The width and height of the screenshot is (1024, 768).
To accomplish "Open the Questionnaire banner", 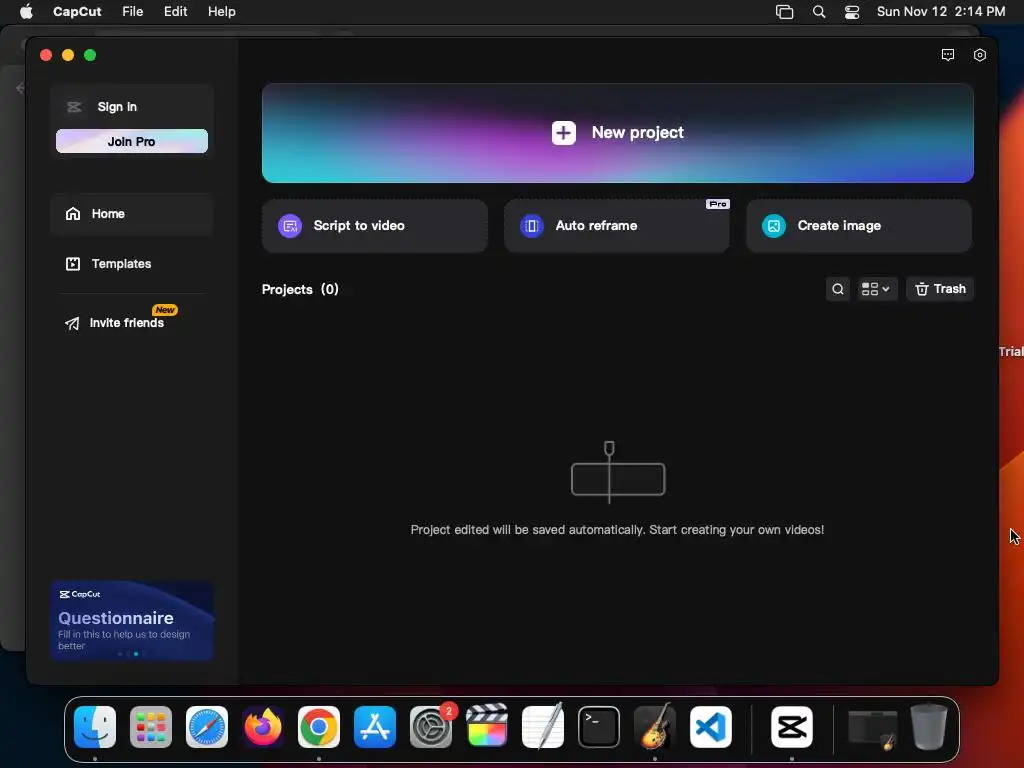I will [132, 621].
